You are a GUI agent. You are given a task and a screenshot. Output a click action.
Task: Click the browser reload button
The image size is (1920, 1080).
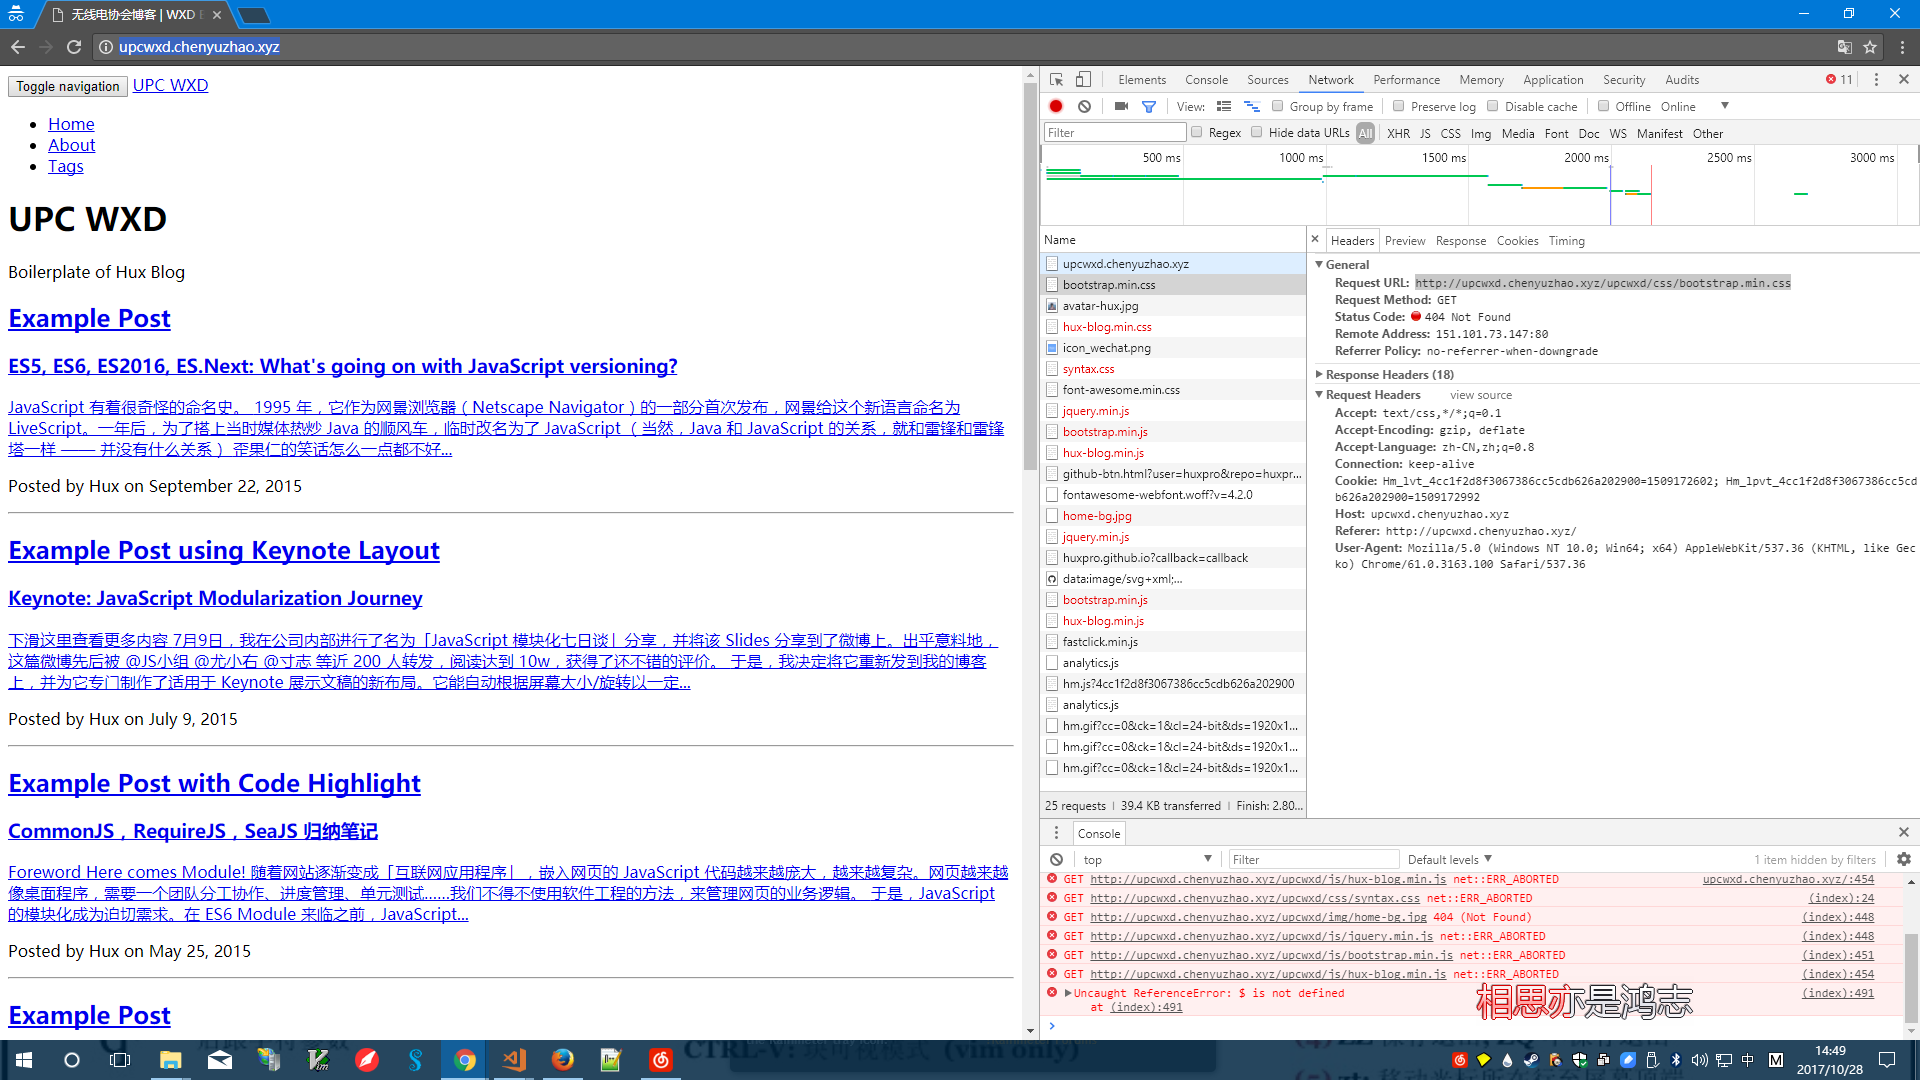click(74, 47)
